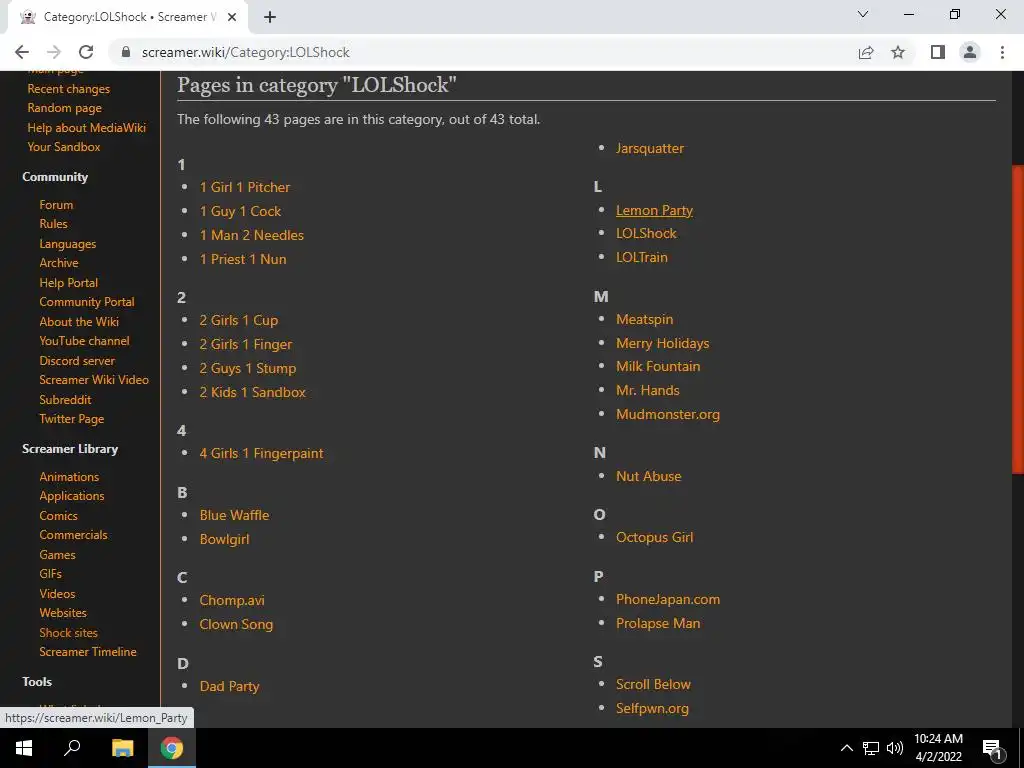Reload the current page
The width and height of the screenshot is (1024, 768).
86,52
